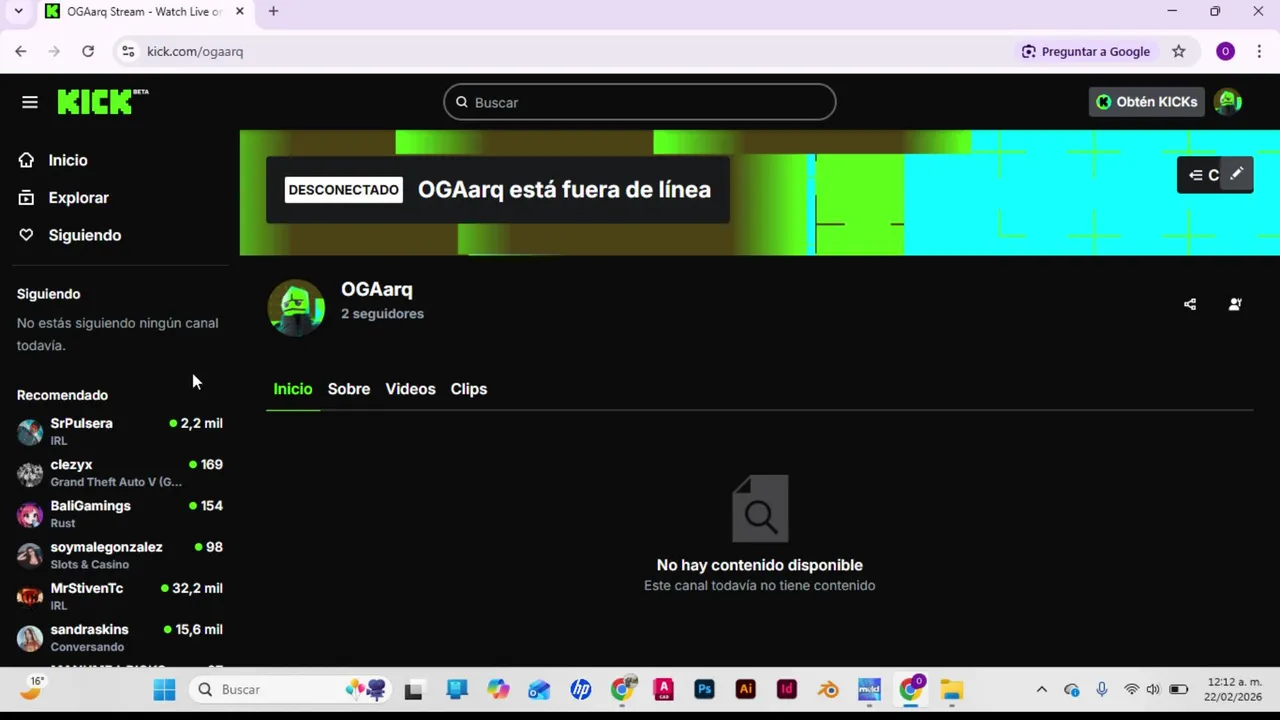Open Outlook from the taskbar

point(539,690)
